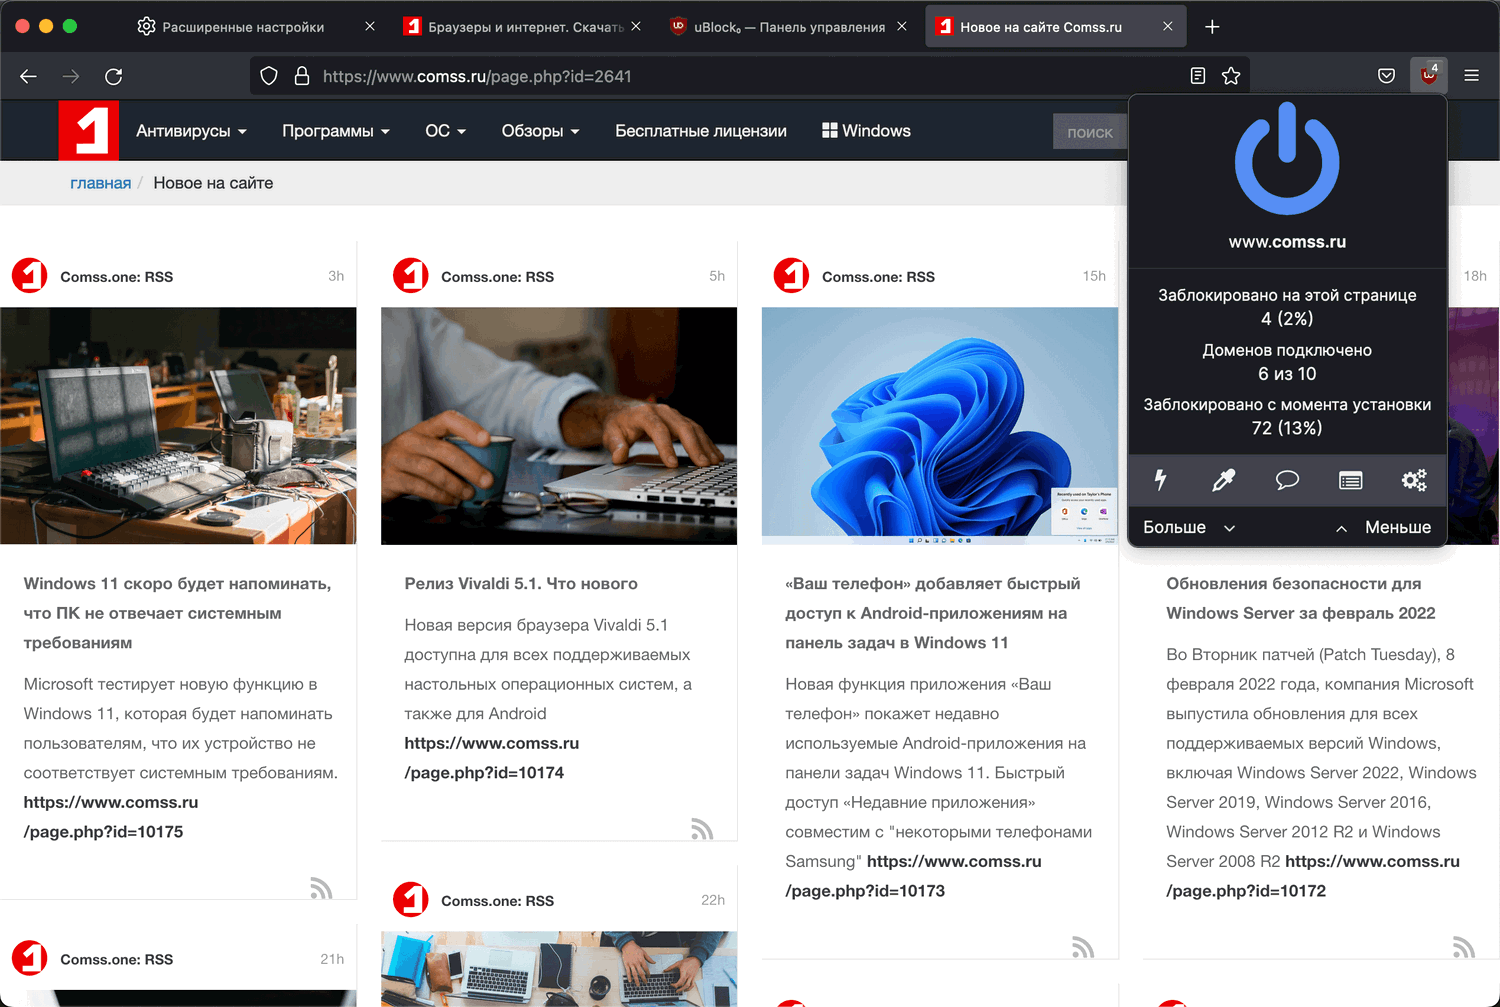Click RSS icon below Windows Server updates post

pos(1464,947)
